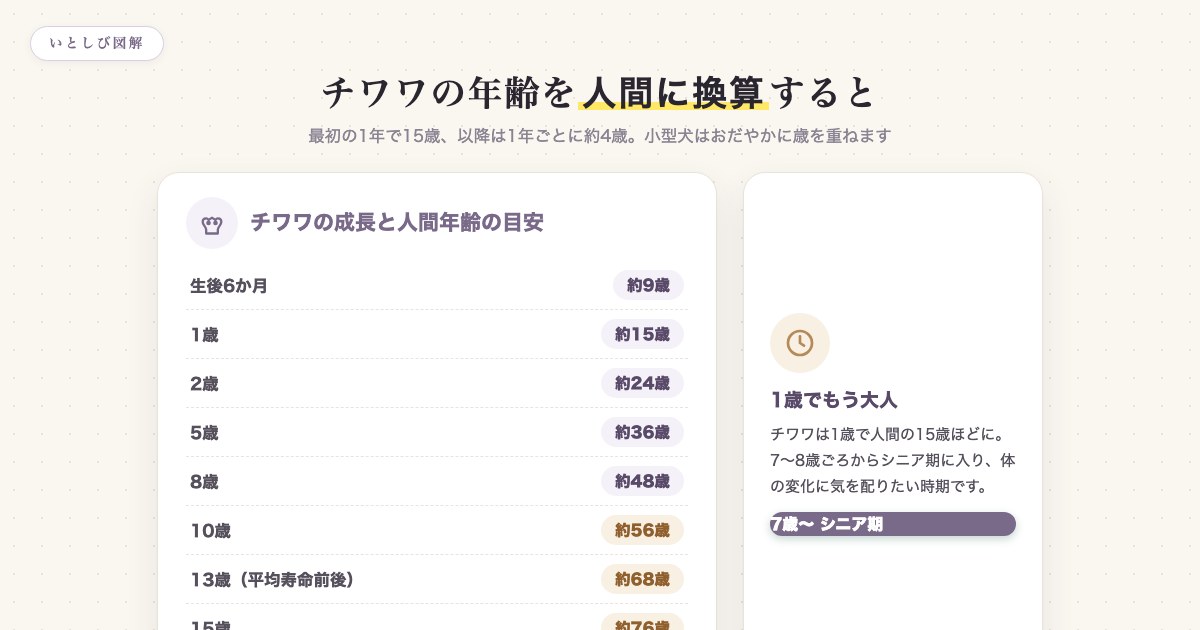The height and width of the screenshot is (630, 1200).
Task: Click the 約24歳 pill
Action: (642, 383)
